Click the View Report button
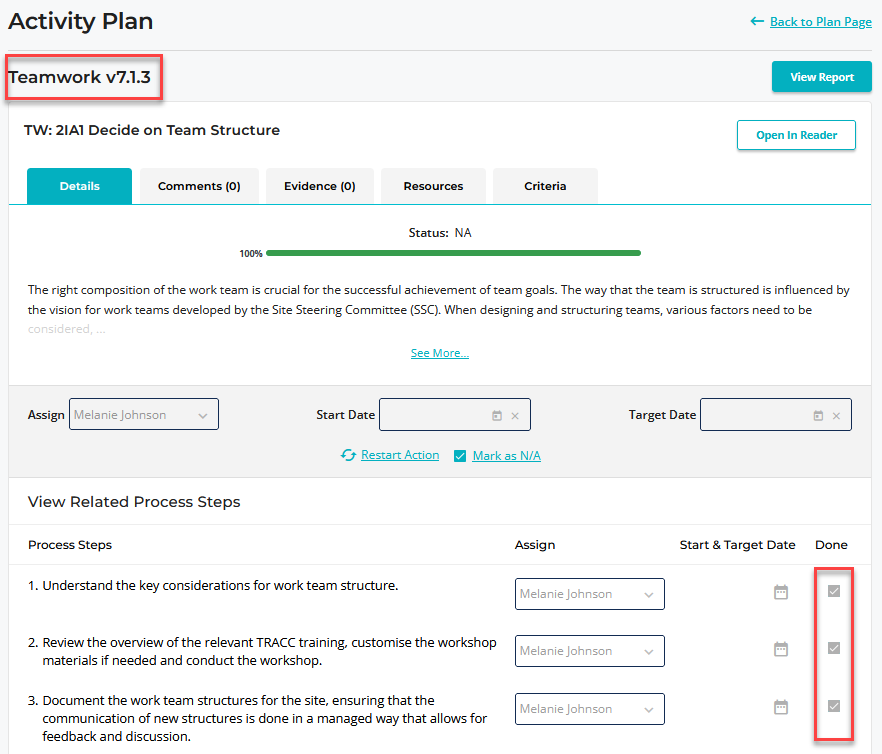Image resolution: width=882 pixels, height=754 pixels. click(822, 77)
